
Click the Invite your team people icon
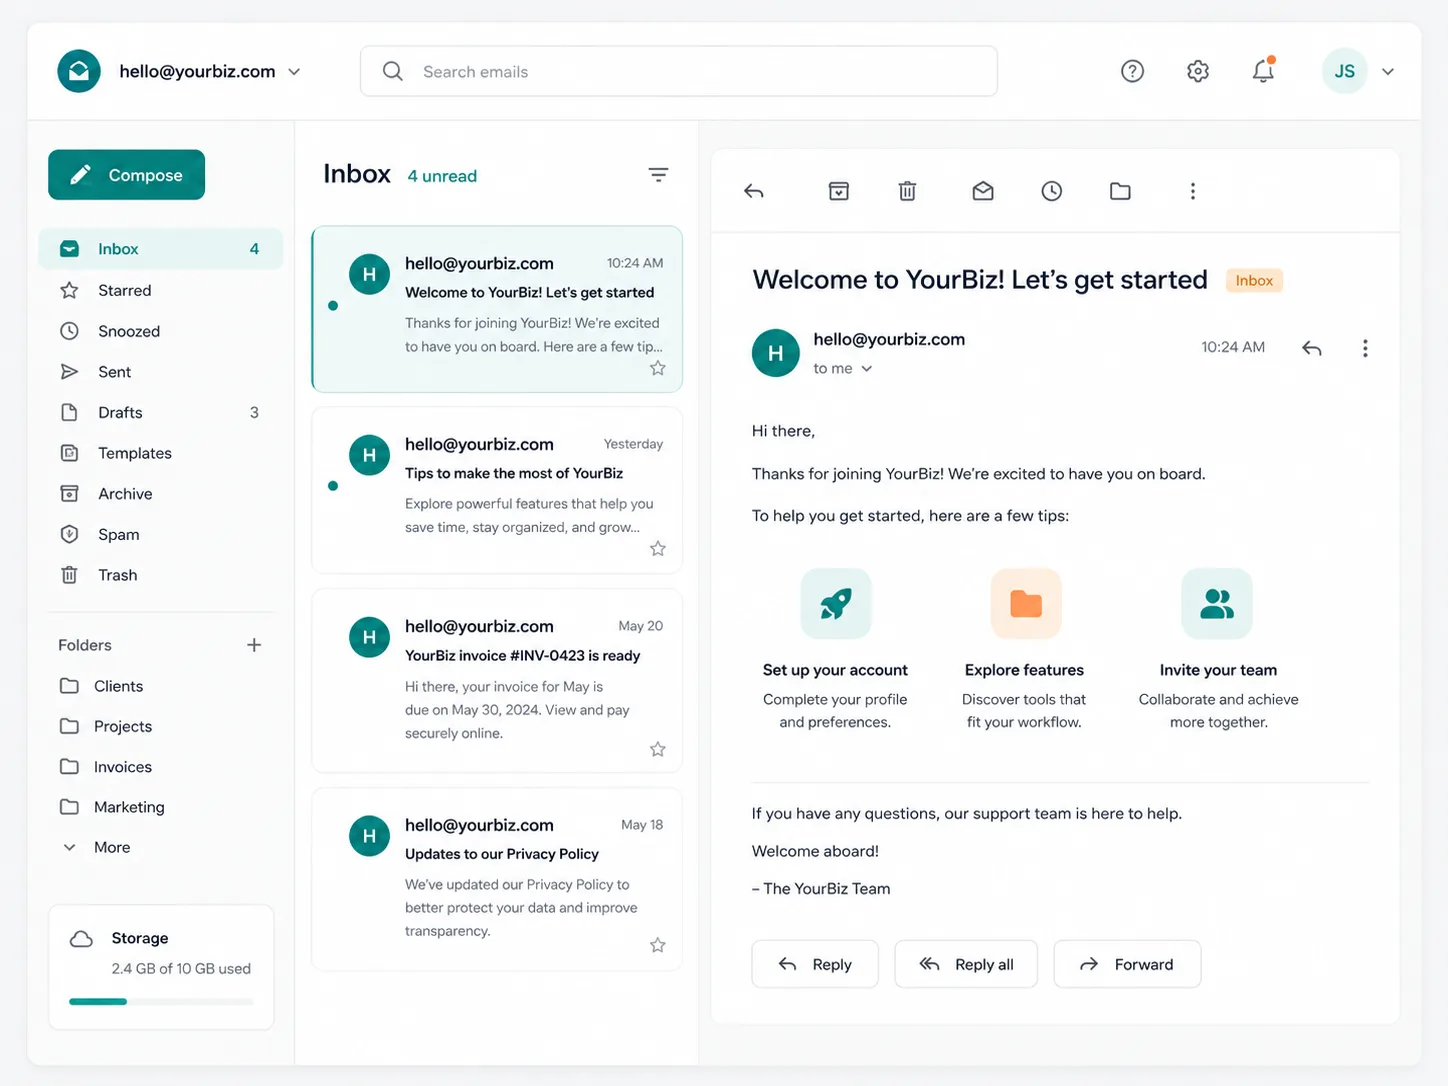coord(1217,603)
